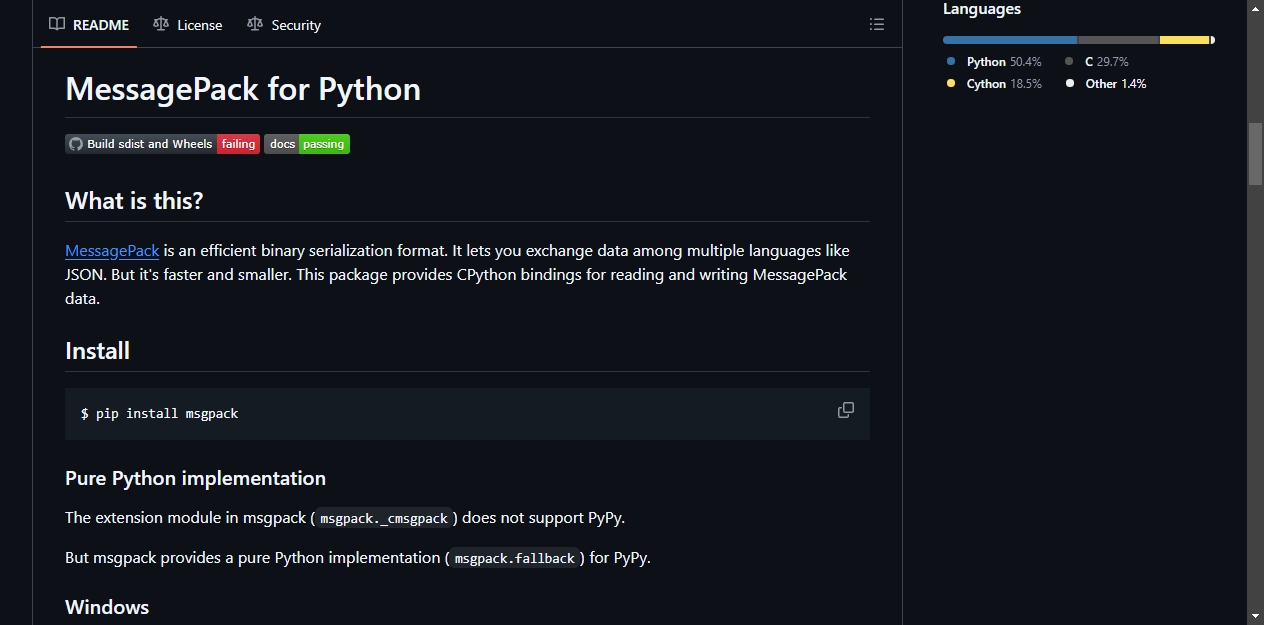Click the msgpack._cmsgpack inline code
This screenshot has width=1264, height=625.
coord(384,518)
